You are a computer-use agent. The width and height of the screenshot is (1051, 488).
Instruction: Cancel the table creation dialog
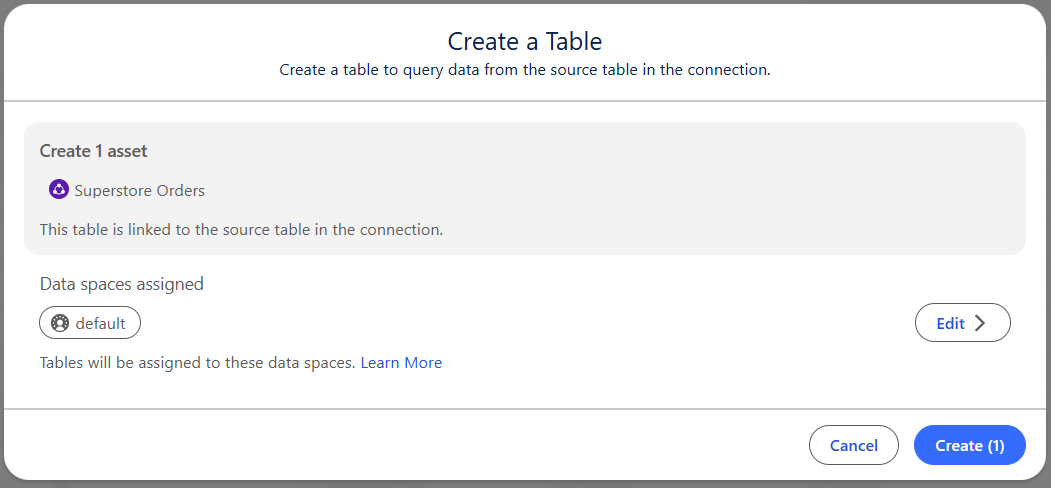[x=853, y=445]
